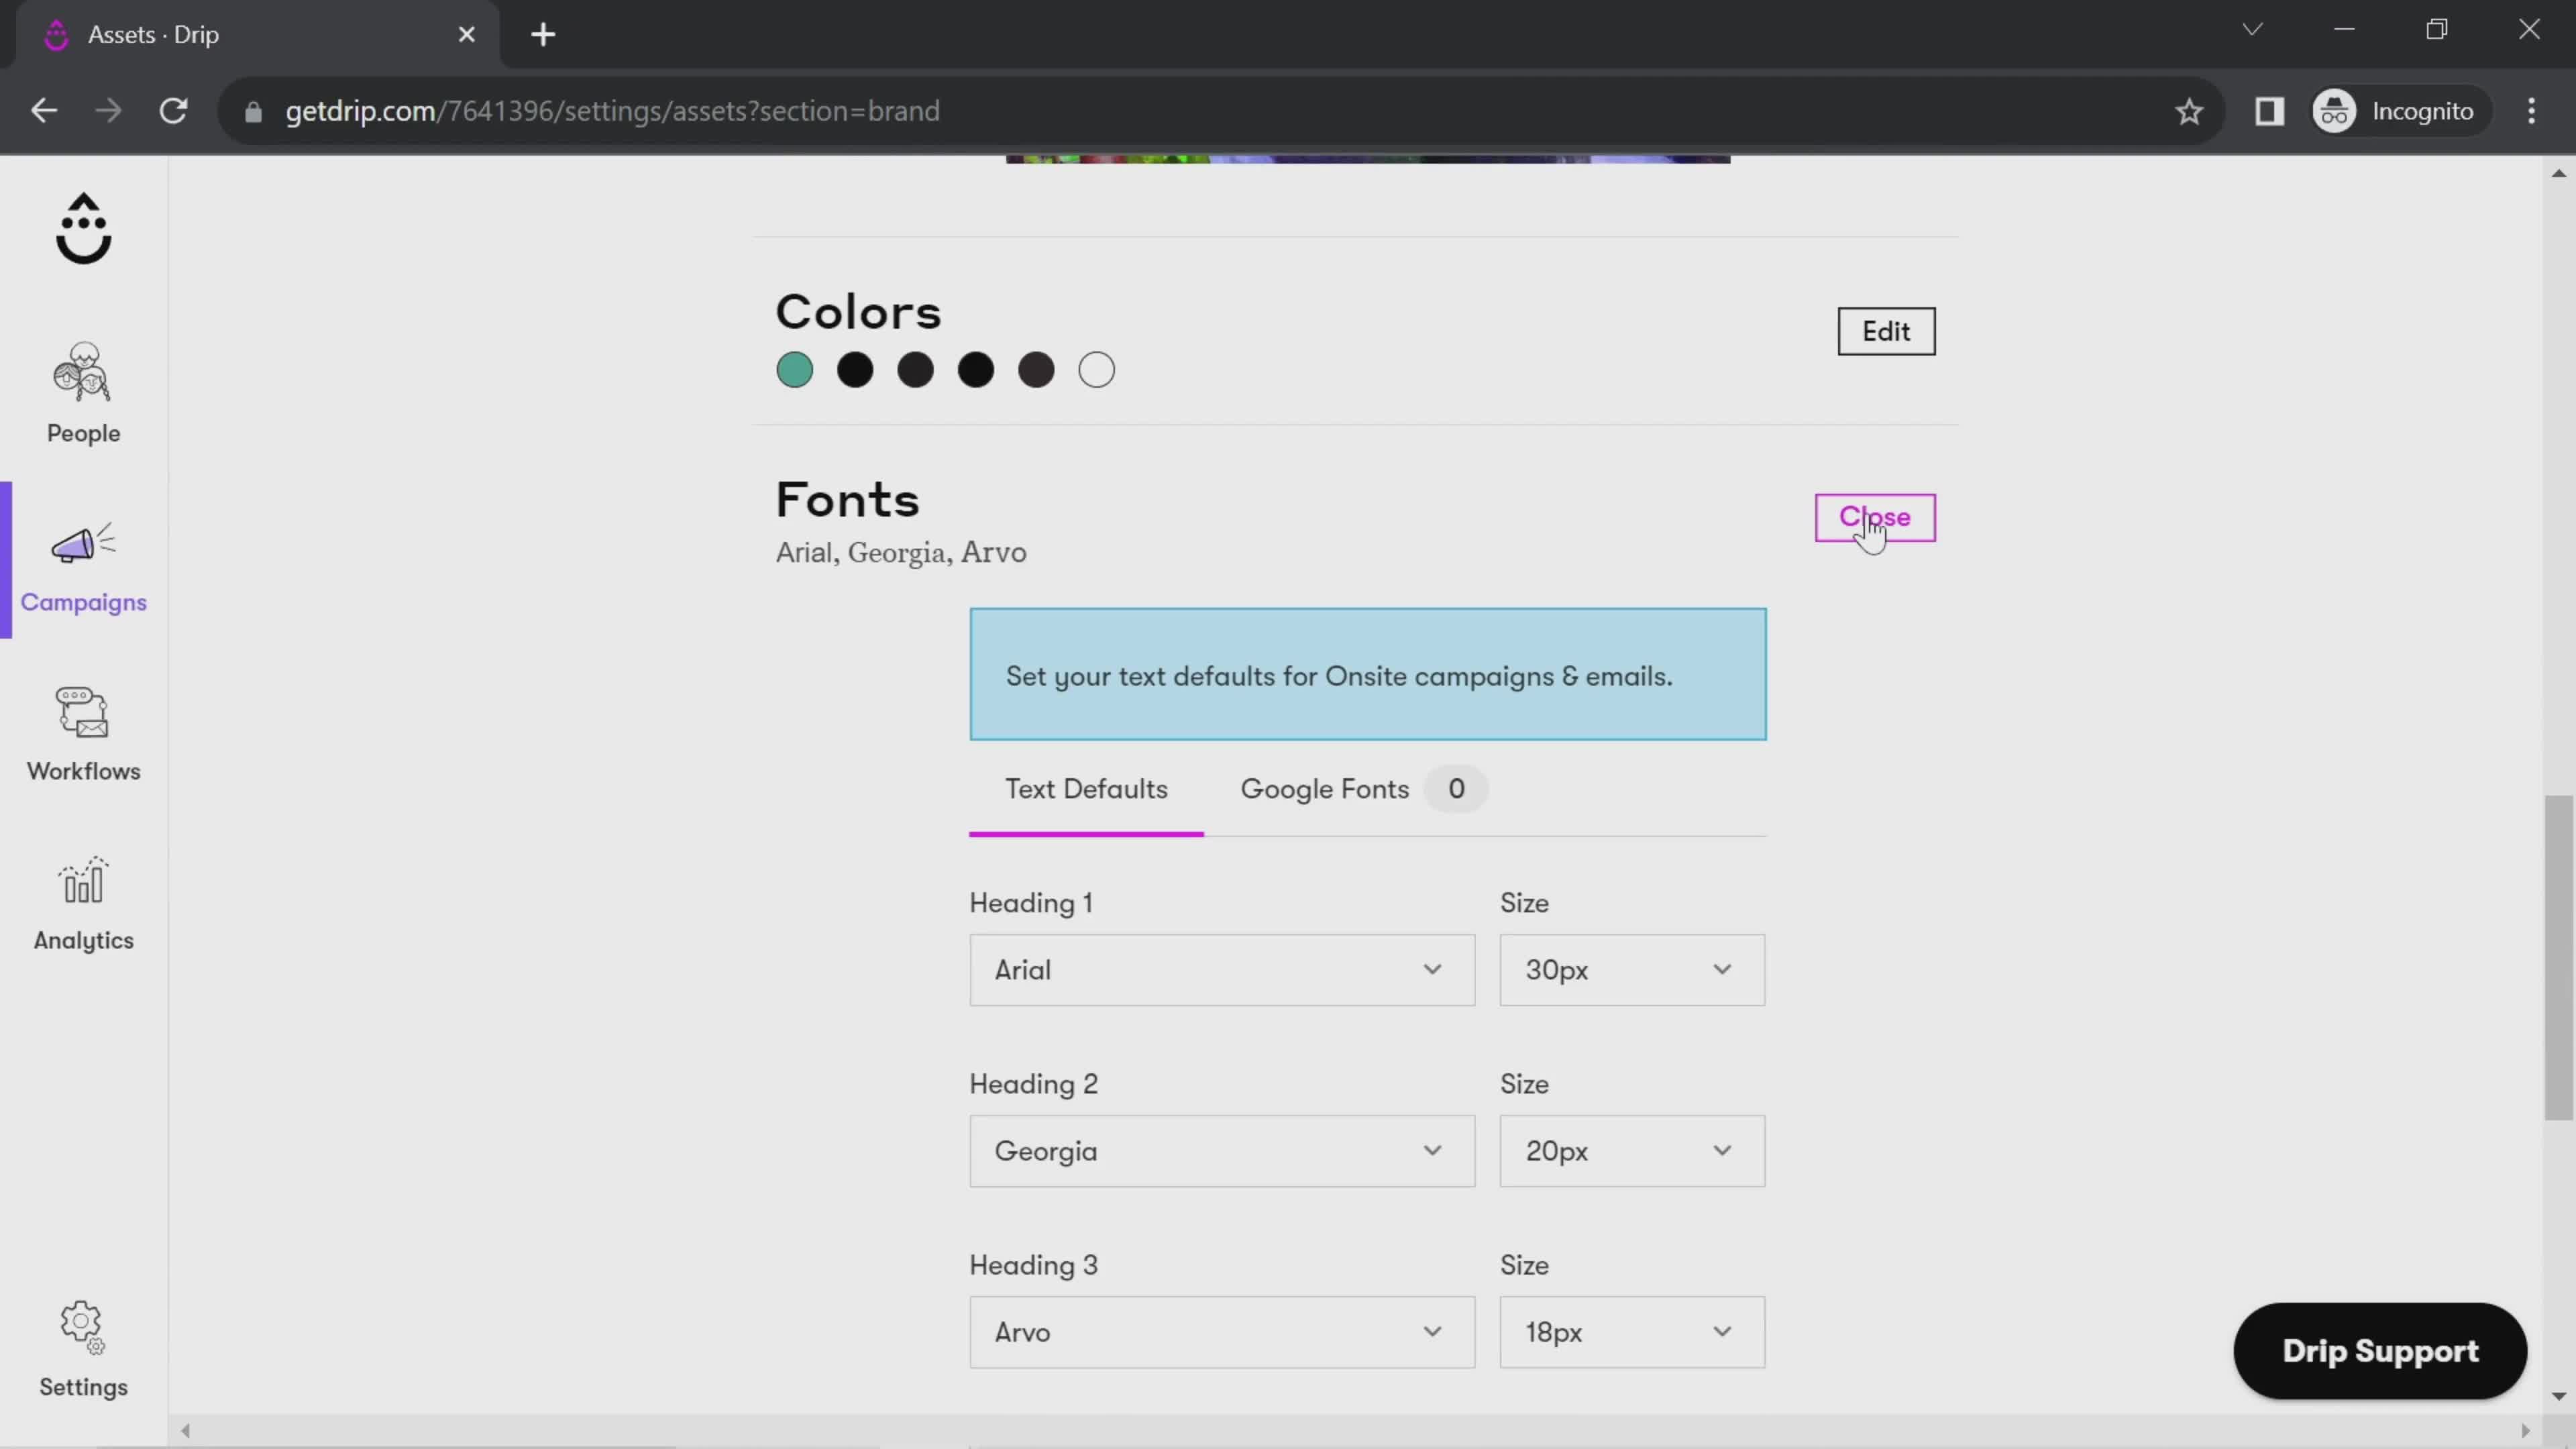Reload the current assets page
Image resolution: width=2576 pixels, height=1449 pixels.
173,110
